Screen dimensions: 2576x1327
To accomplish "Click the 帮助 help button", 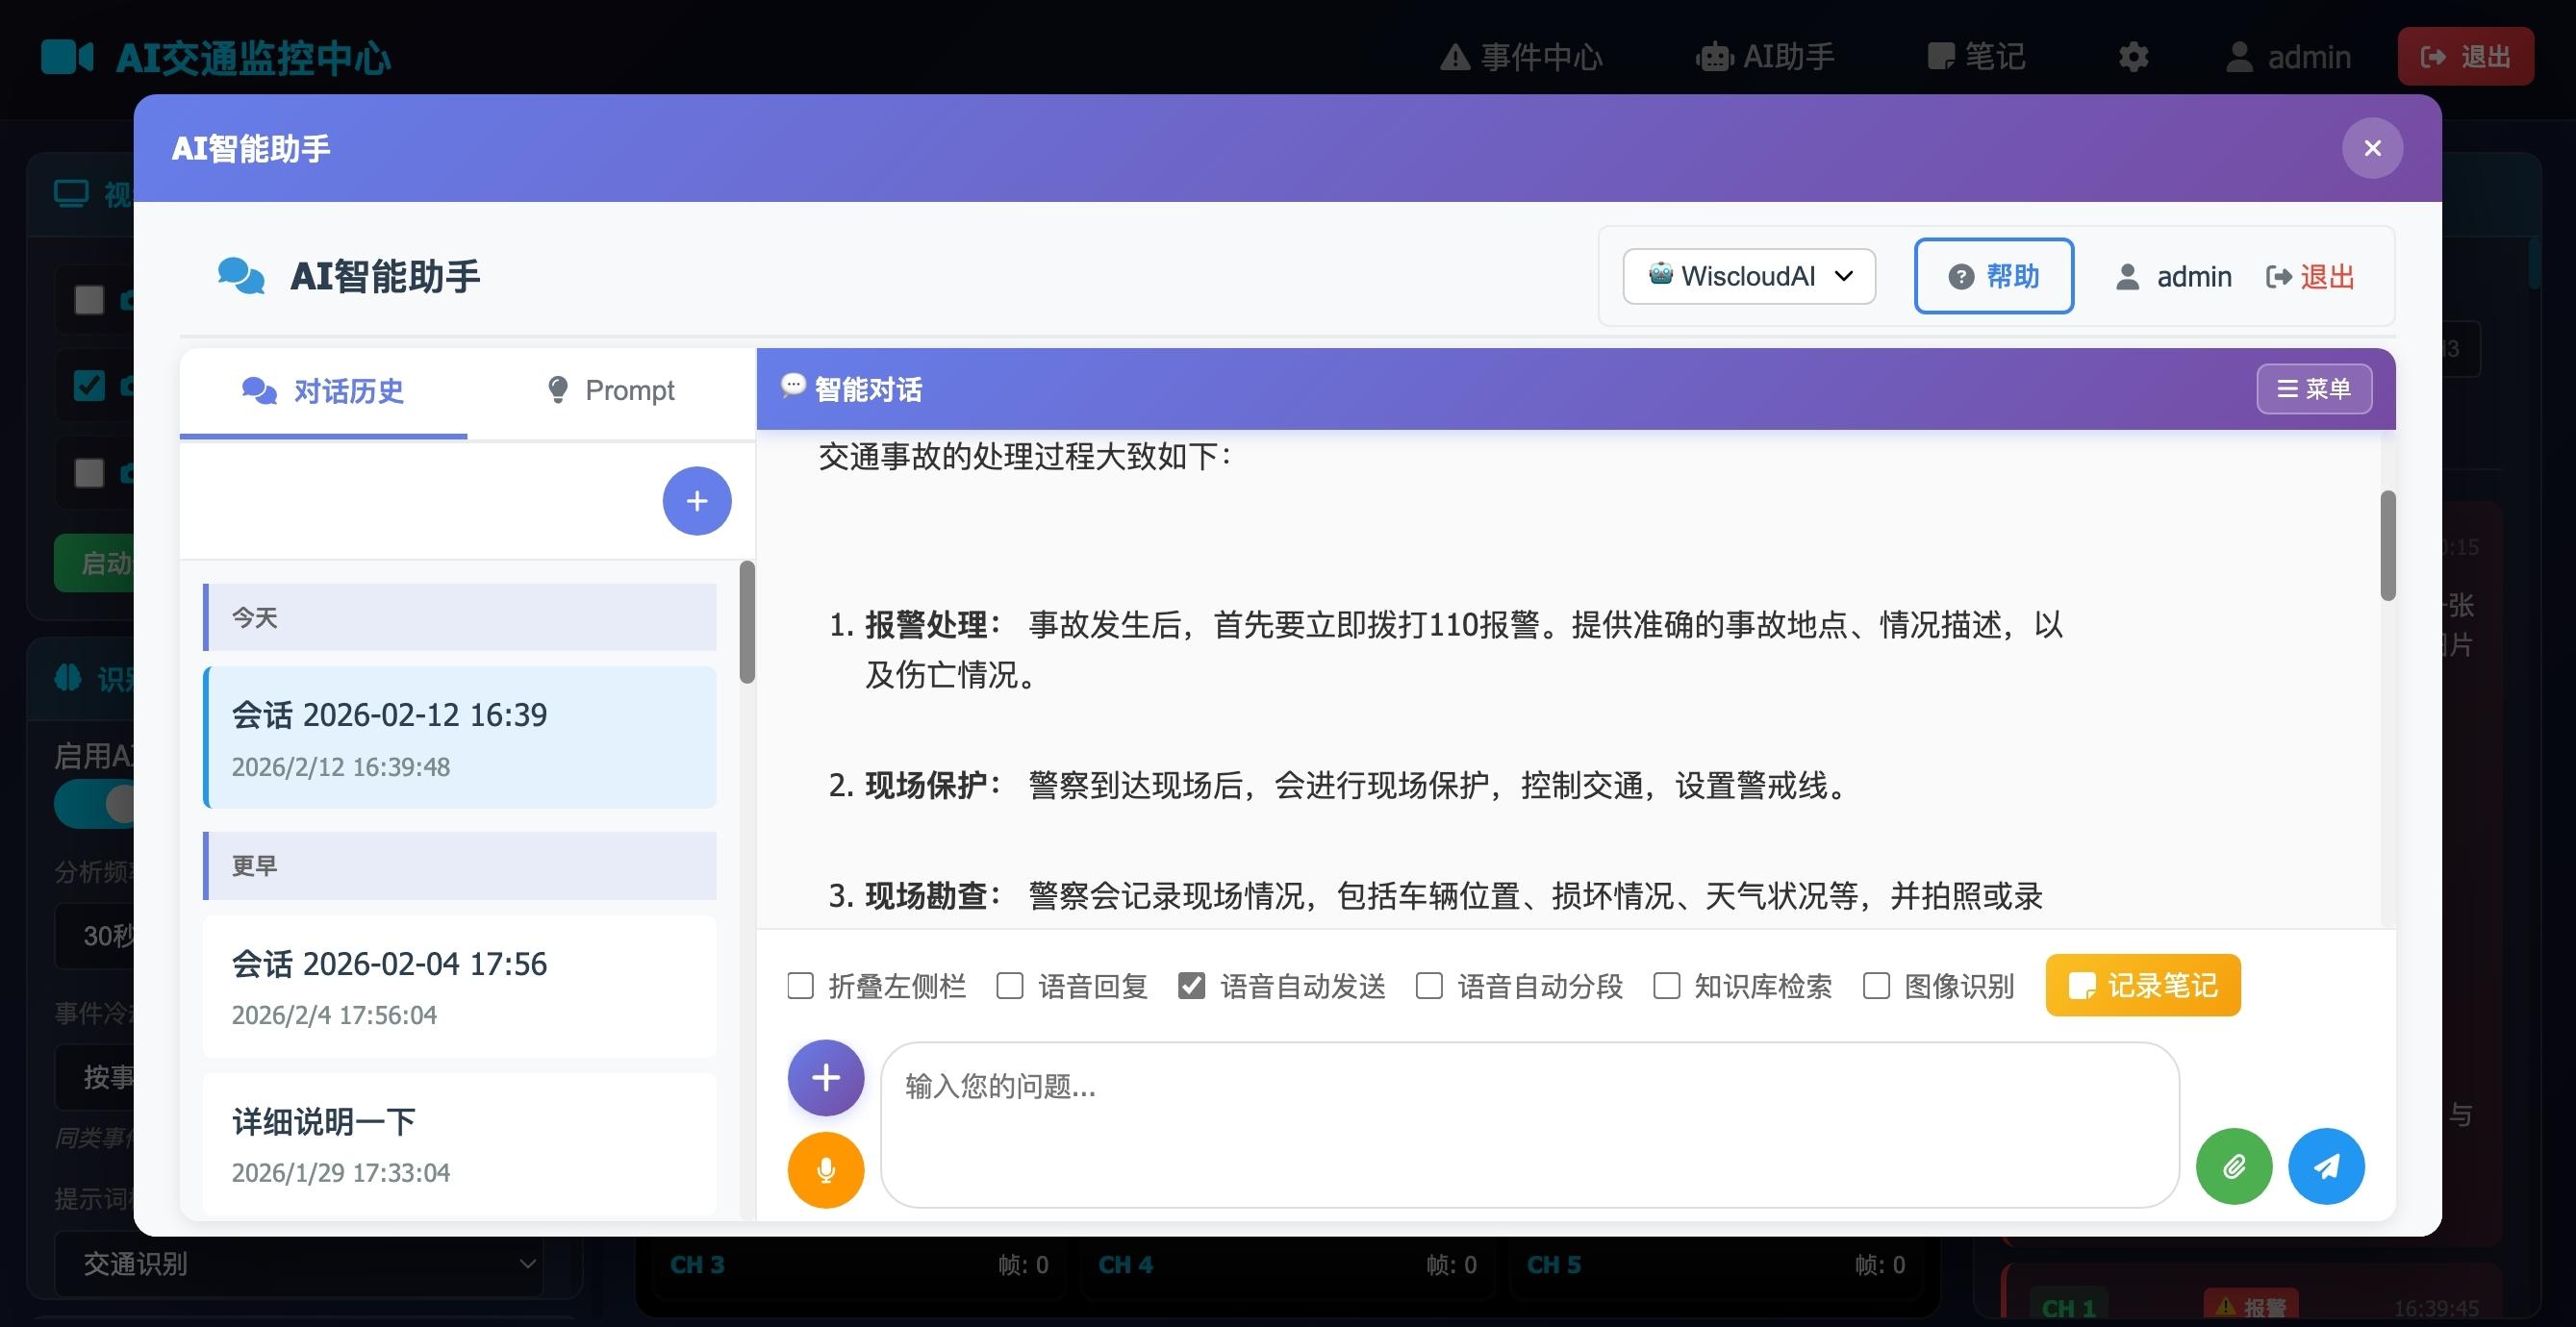I will coord(1993,276).
